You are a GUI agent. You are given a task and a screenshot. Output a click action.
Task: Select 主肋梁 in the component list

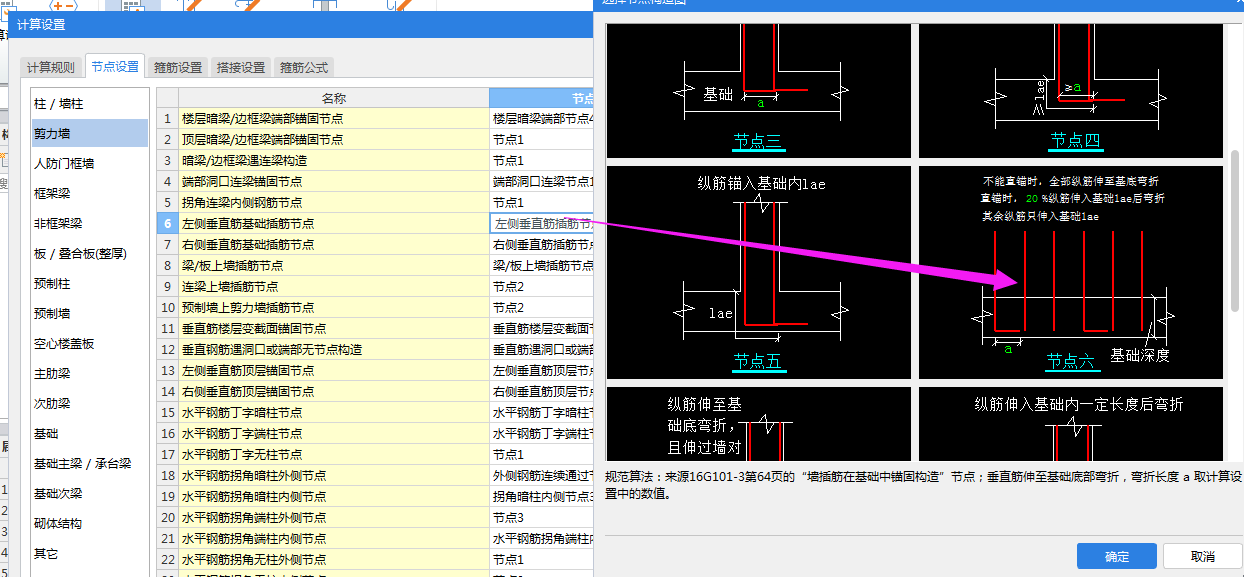(x=90, y=373)
